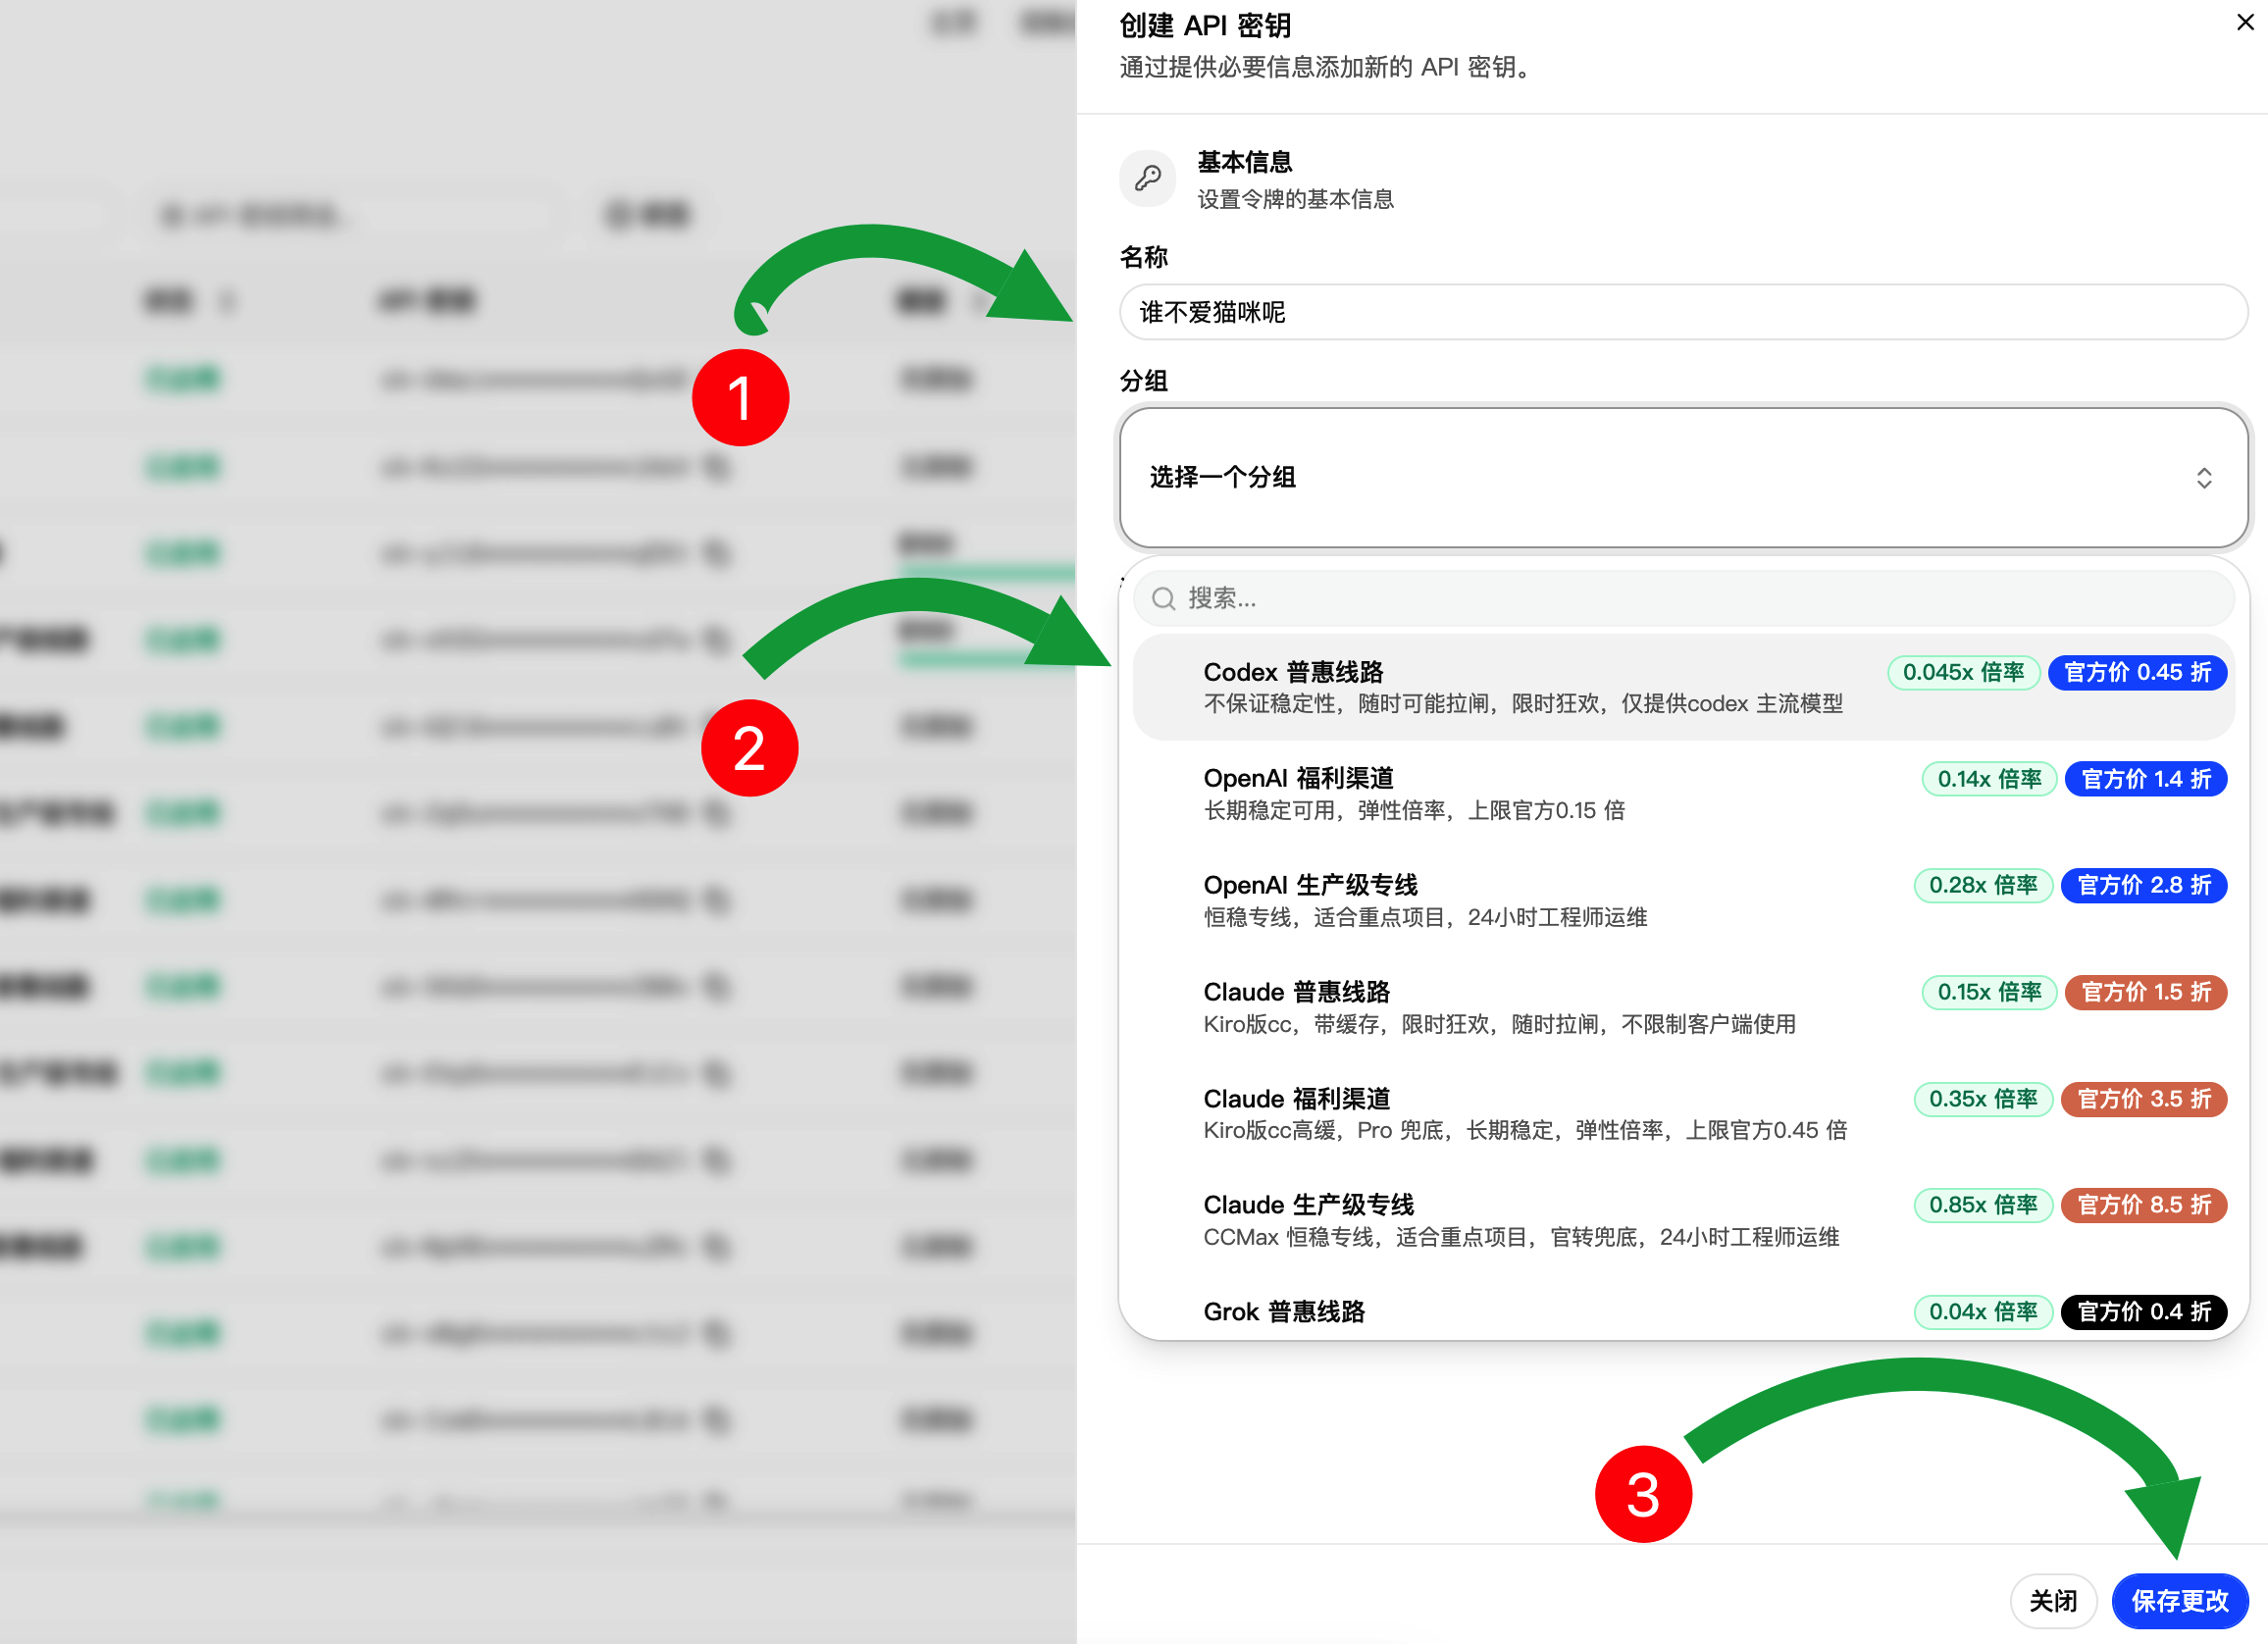Click the 官方价 1.5 折 badge
This screenshot has width=2268, height=1644.
tap(2146, 992)
